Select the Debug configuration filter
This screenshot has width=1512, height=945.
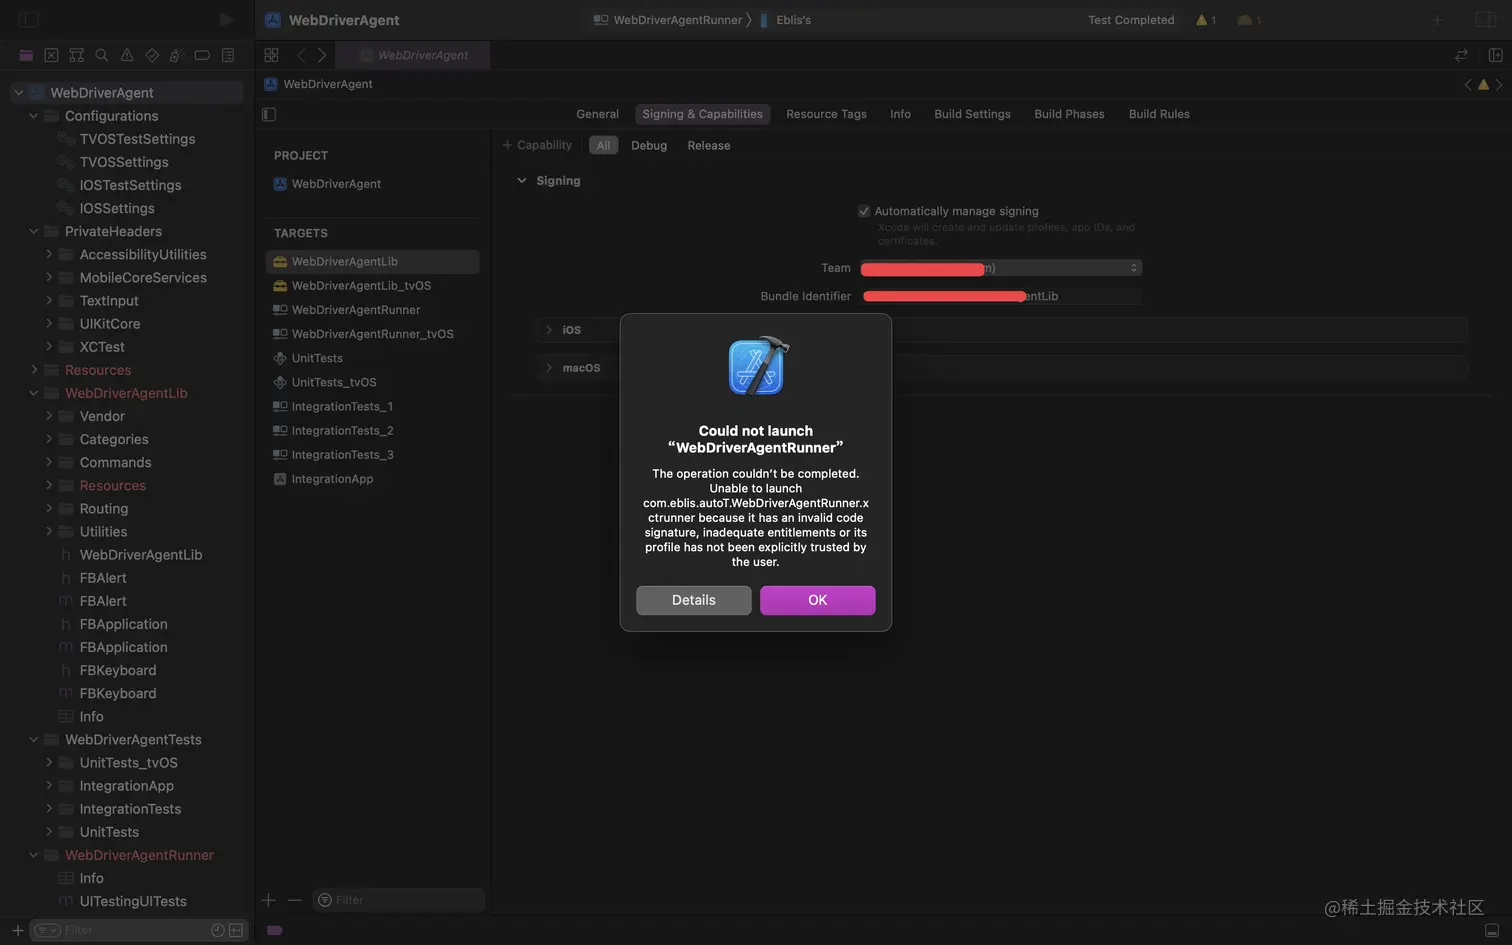649,146
